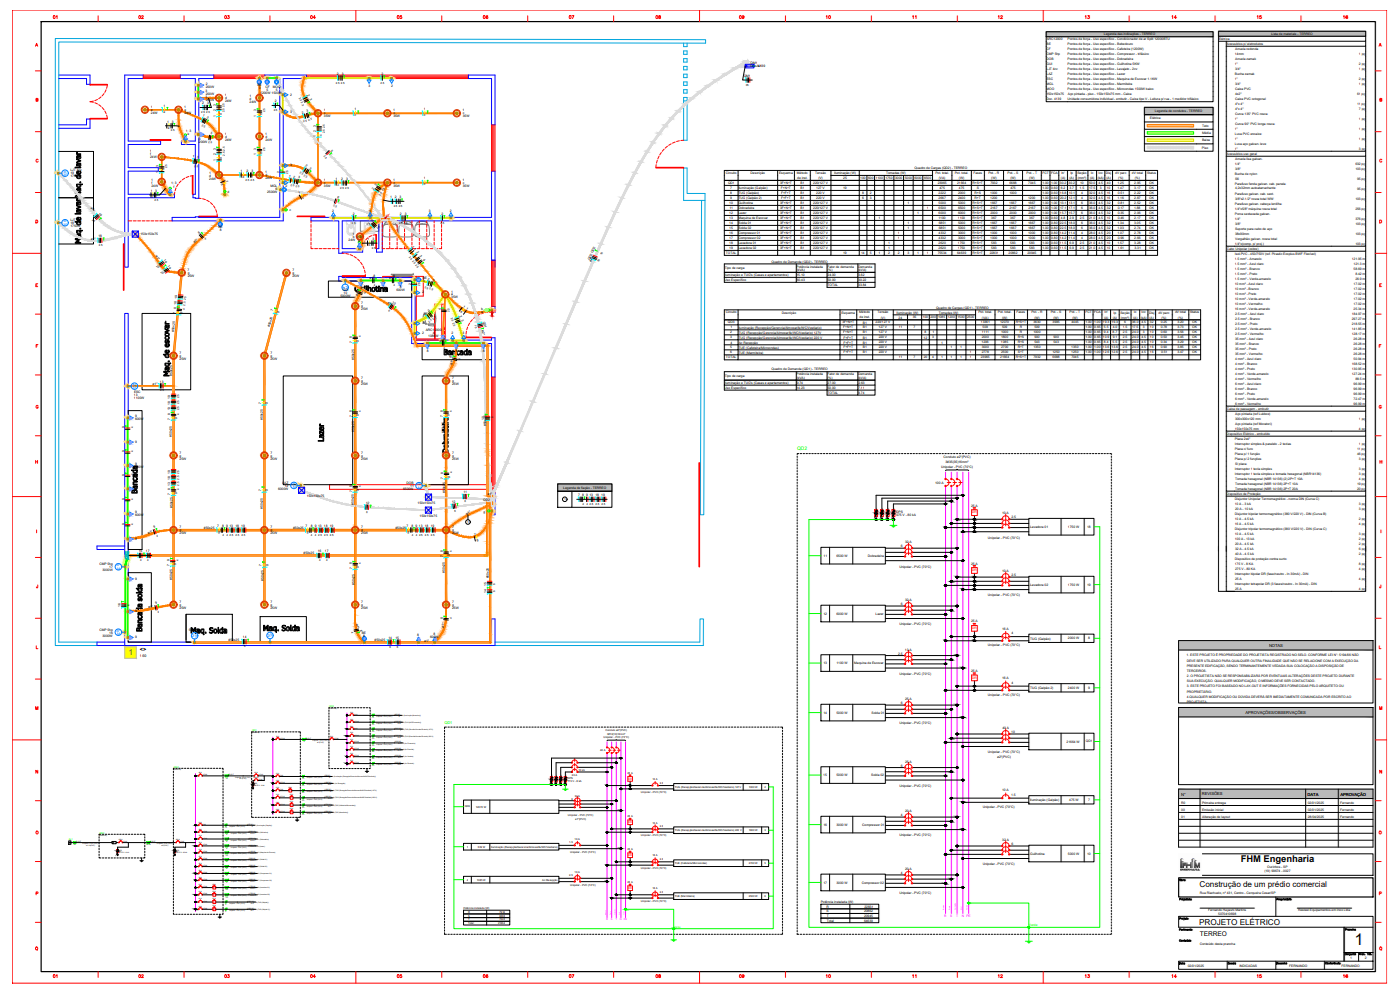The image size is (1399, 991).
Task: Click the entrance power meter symbol at top
Action: [x=749, y=67]
